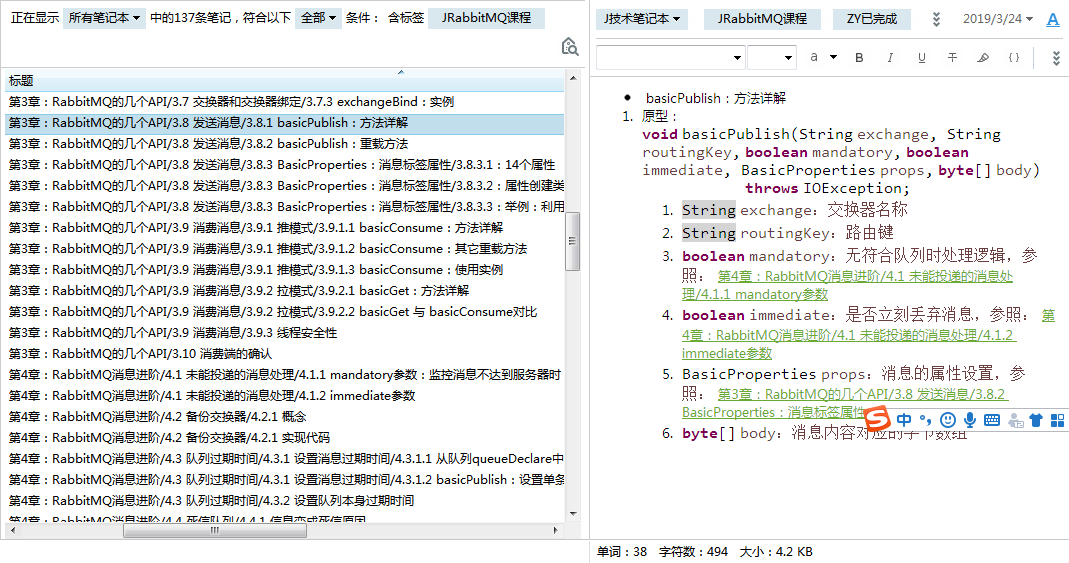
Task: Open note 3.8.2 basicPublish：重载方法
Action: coord(284,144)
